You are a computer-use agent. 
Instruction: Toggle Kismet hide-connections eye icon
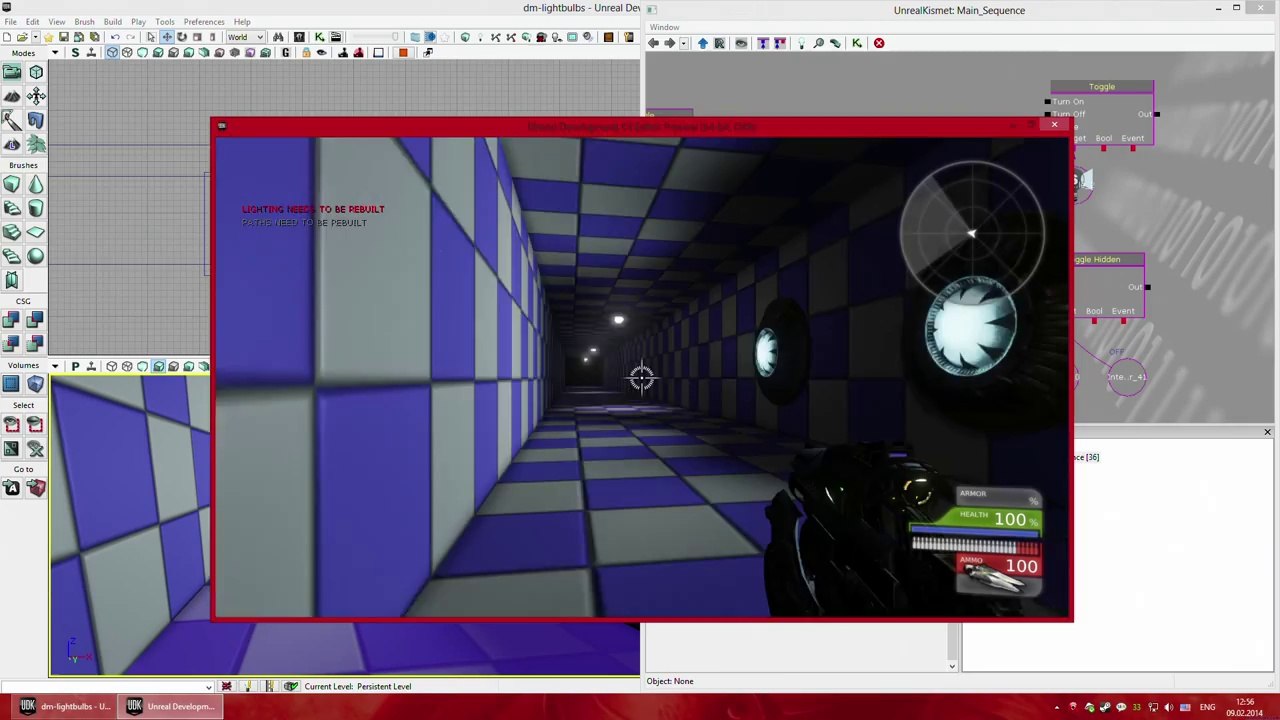point(741,43)
